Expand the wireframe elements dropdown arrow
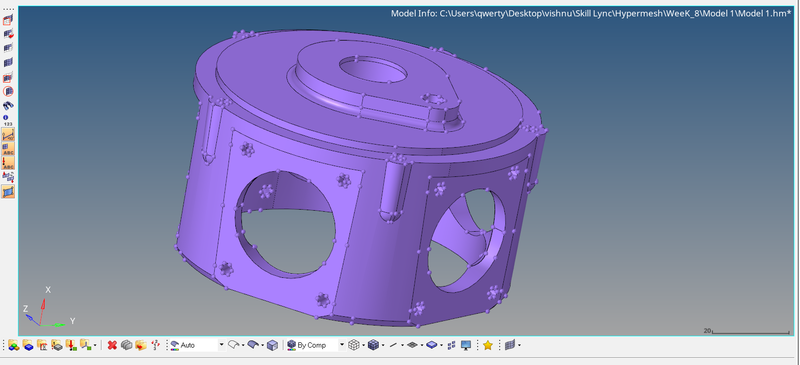 [x=363, y=346]
